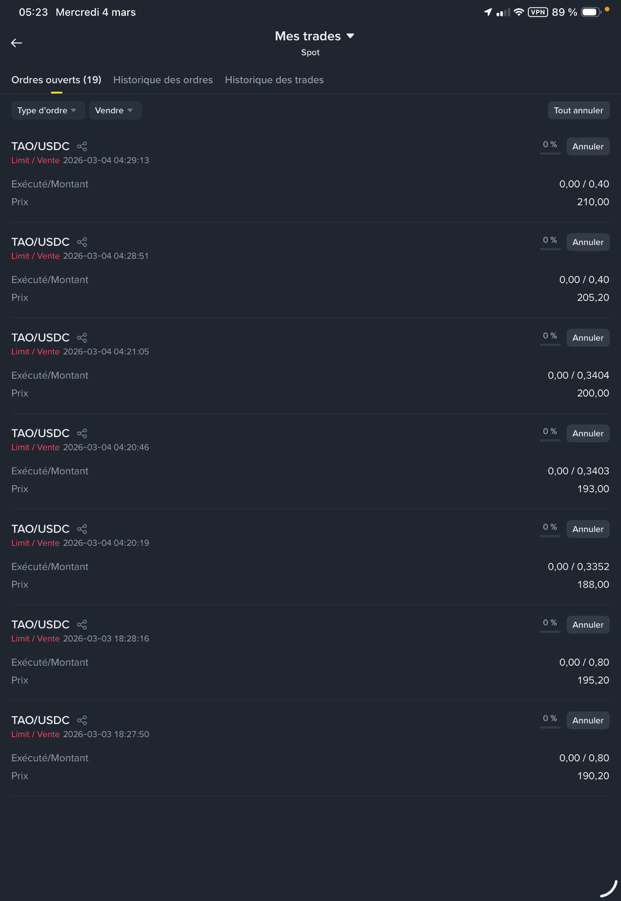Share the TAO/USDC order priced 200,00
The height and width of the screenshot is (901, 621).
coord(82,338)
